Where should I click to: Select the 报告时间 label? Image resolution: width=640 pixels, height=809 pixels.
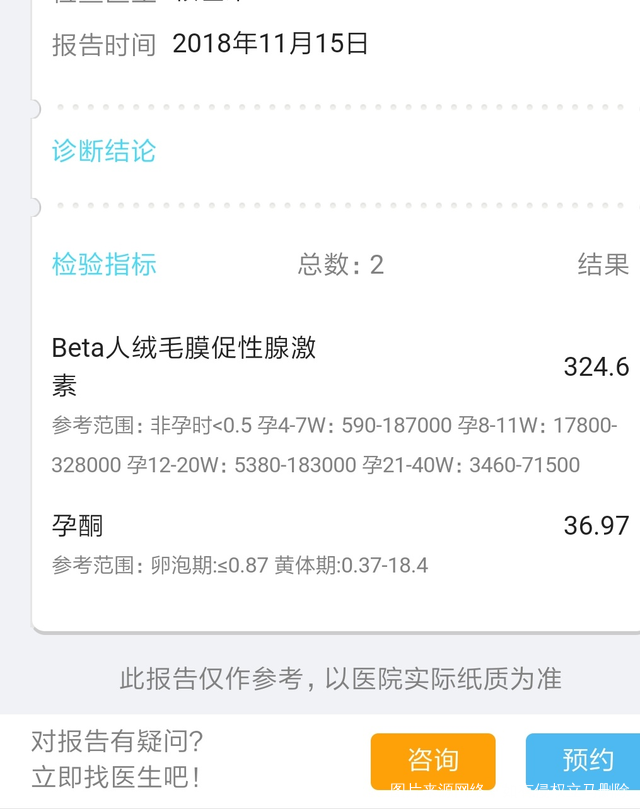click(104, 45)
